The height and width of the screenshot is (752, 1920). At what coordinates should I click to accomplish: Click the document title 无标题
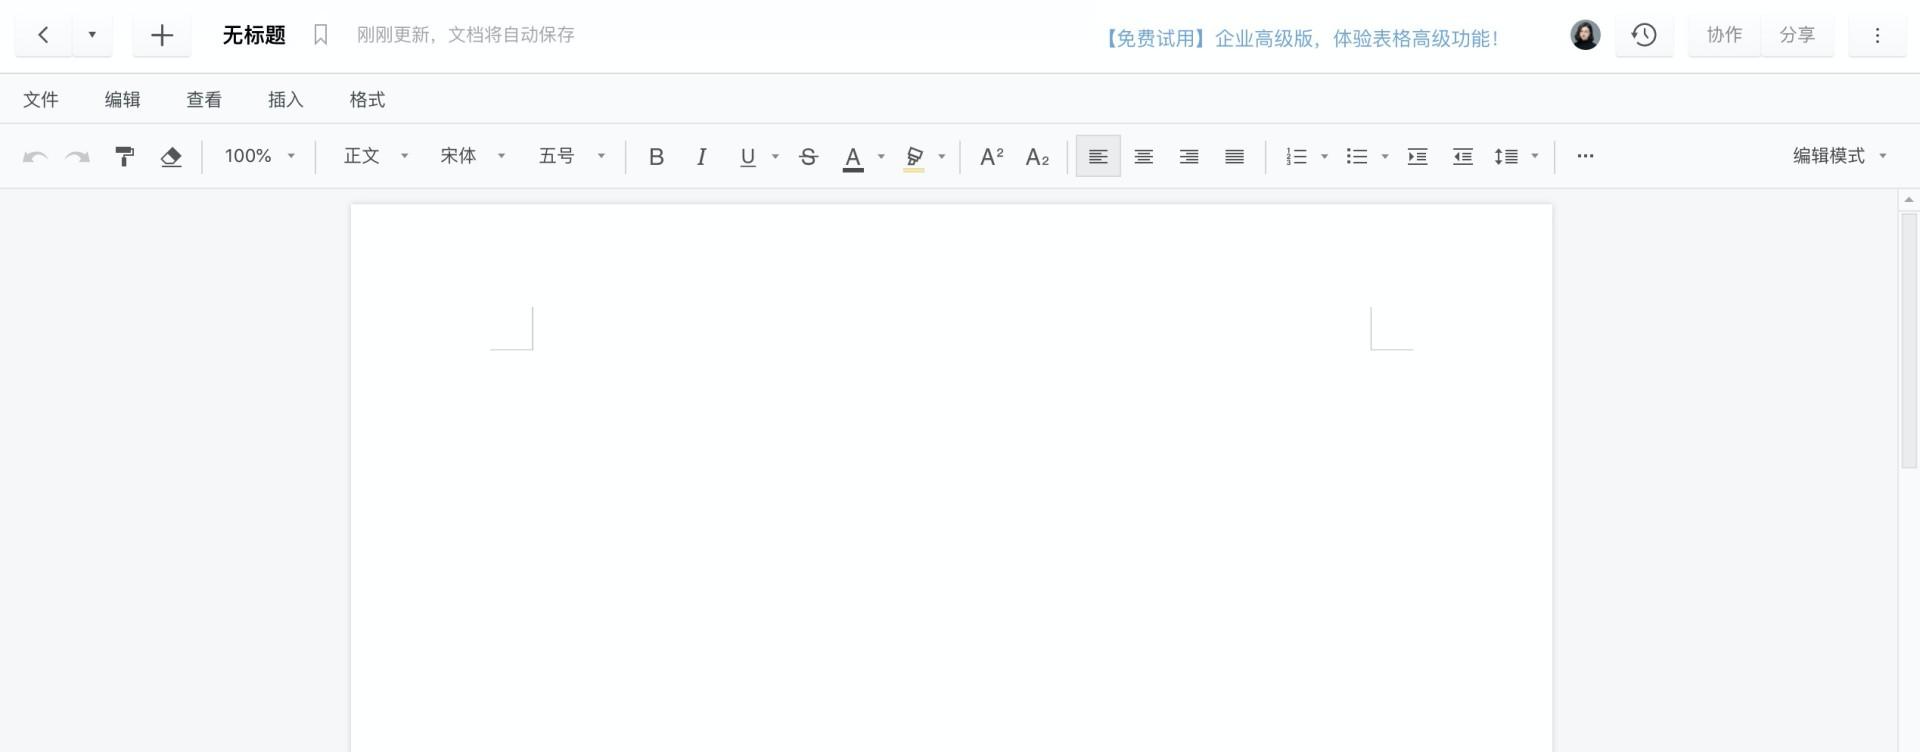click(254, 35)
